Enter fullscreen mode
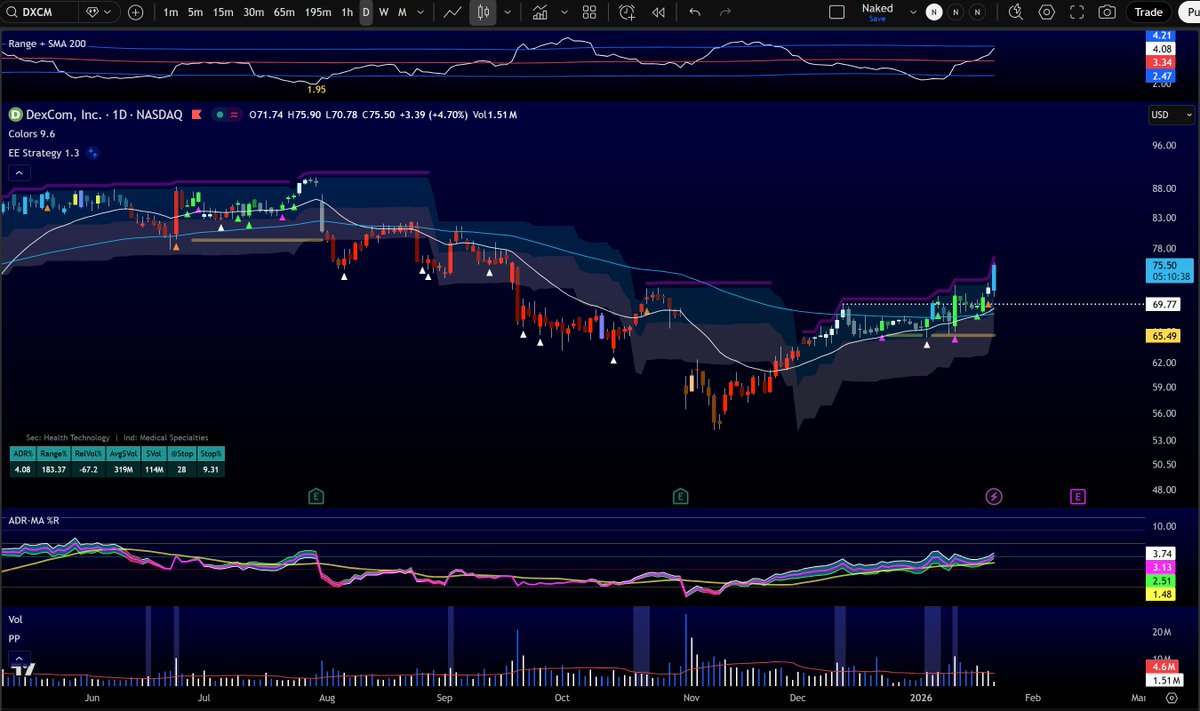 tap(1076, 12)
